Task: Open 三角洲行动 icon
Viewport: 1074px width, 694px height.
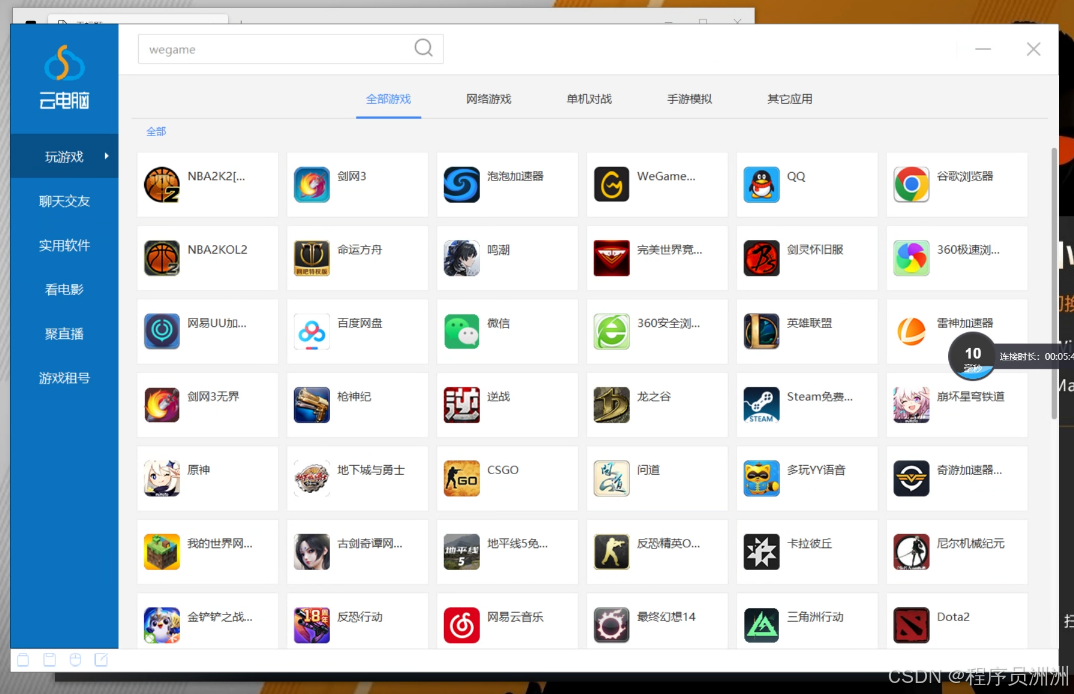Action: tap(762, 625)
